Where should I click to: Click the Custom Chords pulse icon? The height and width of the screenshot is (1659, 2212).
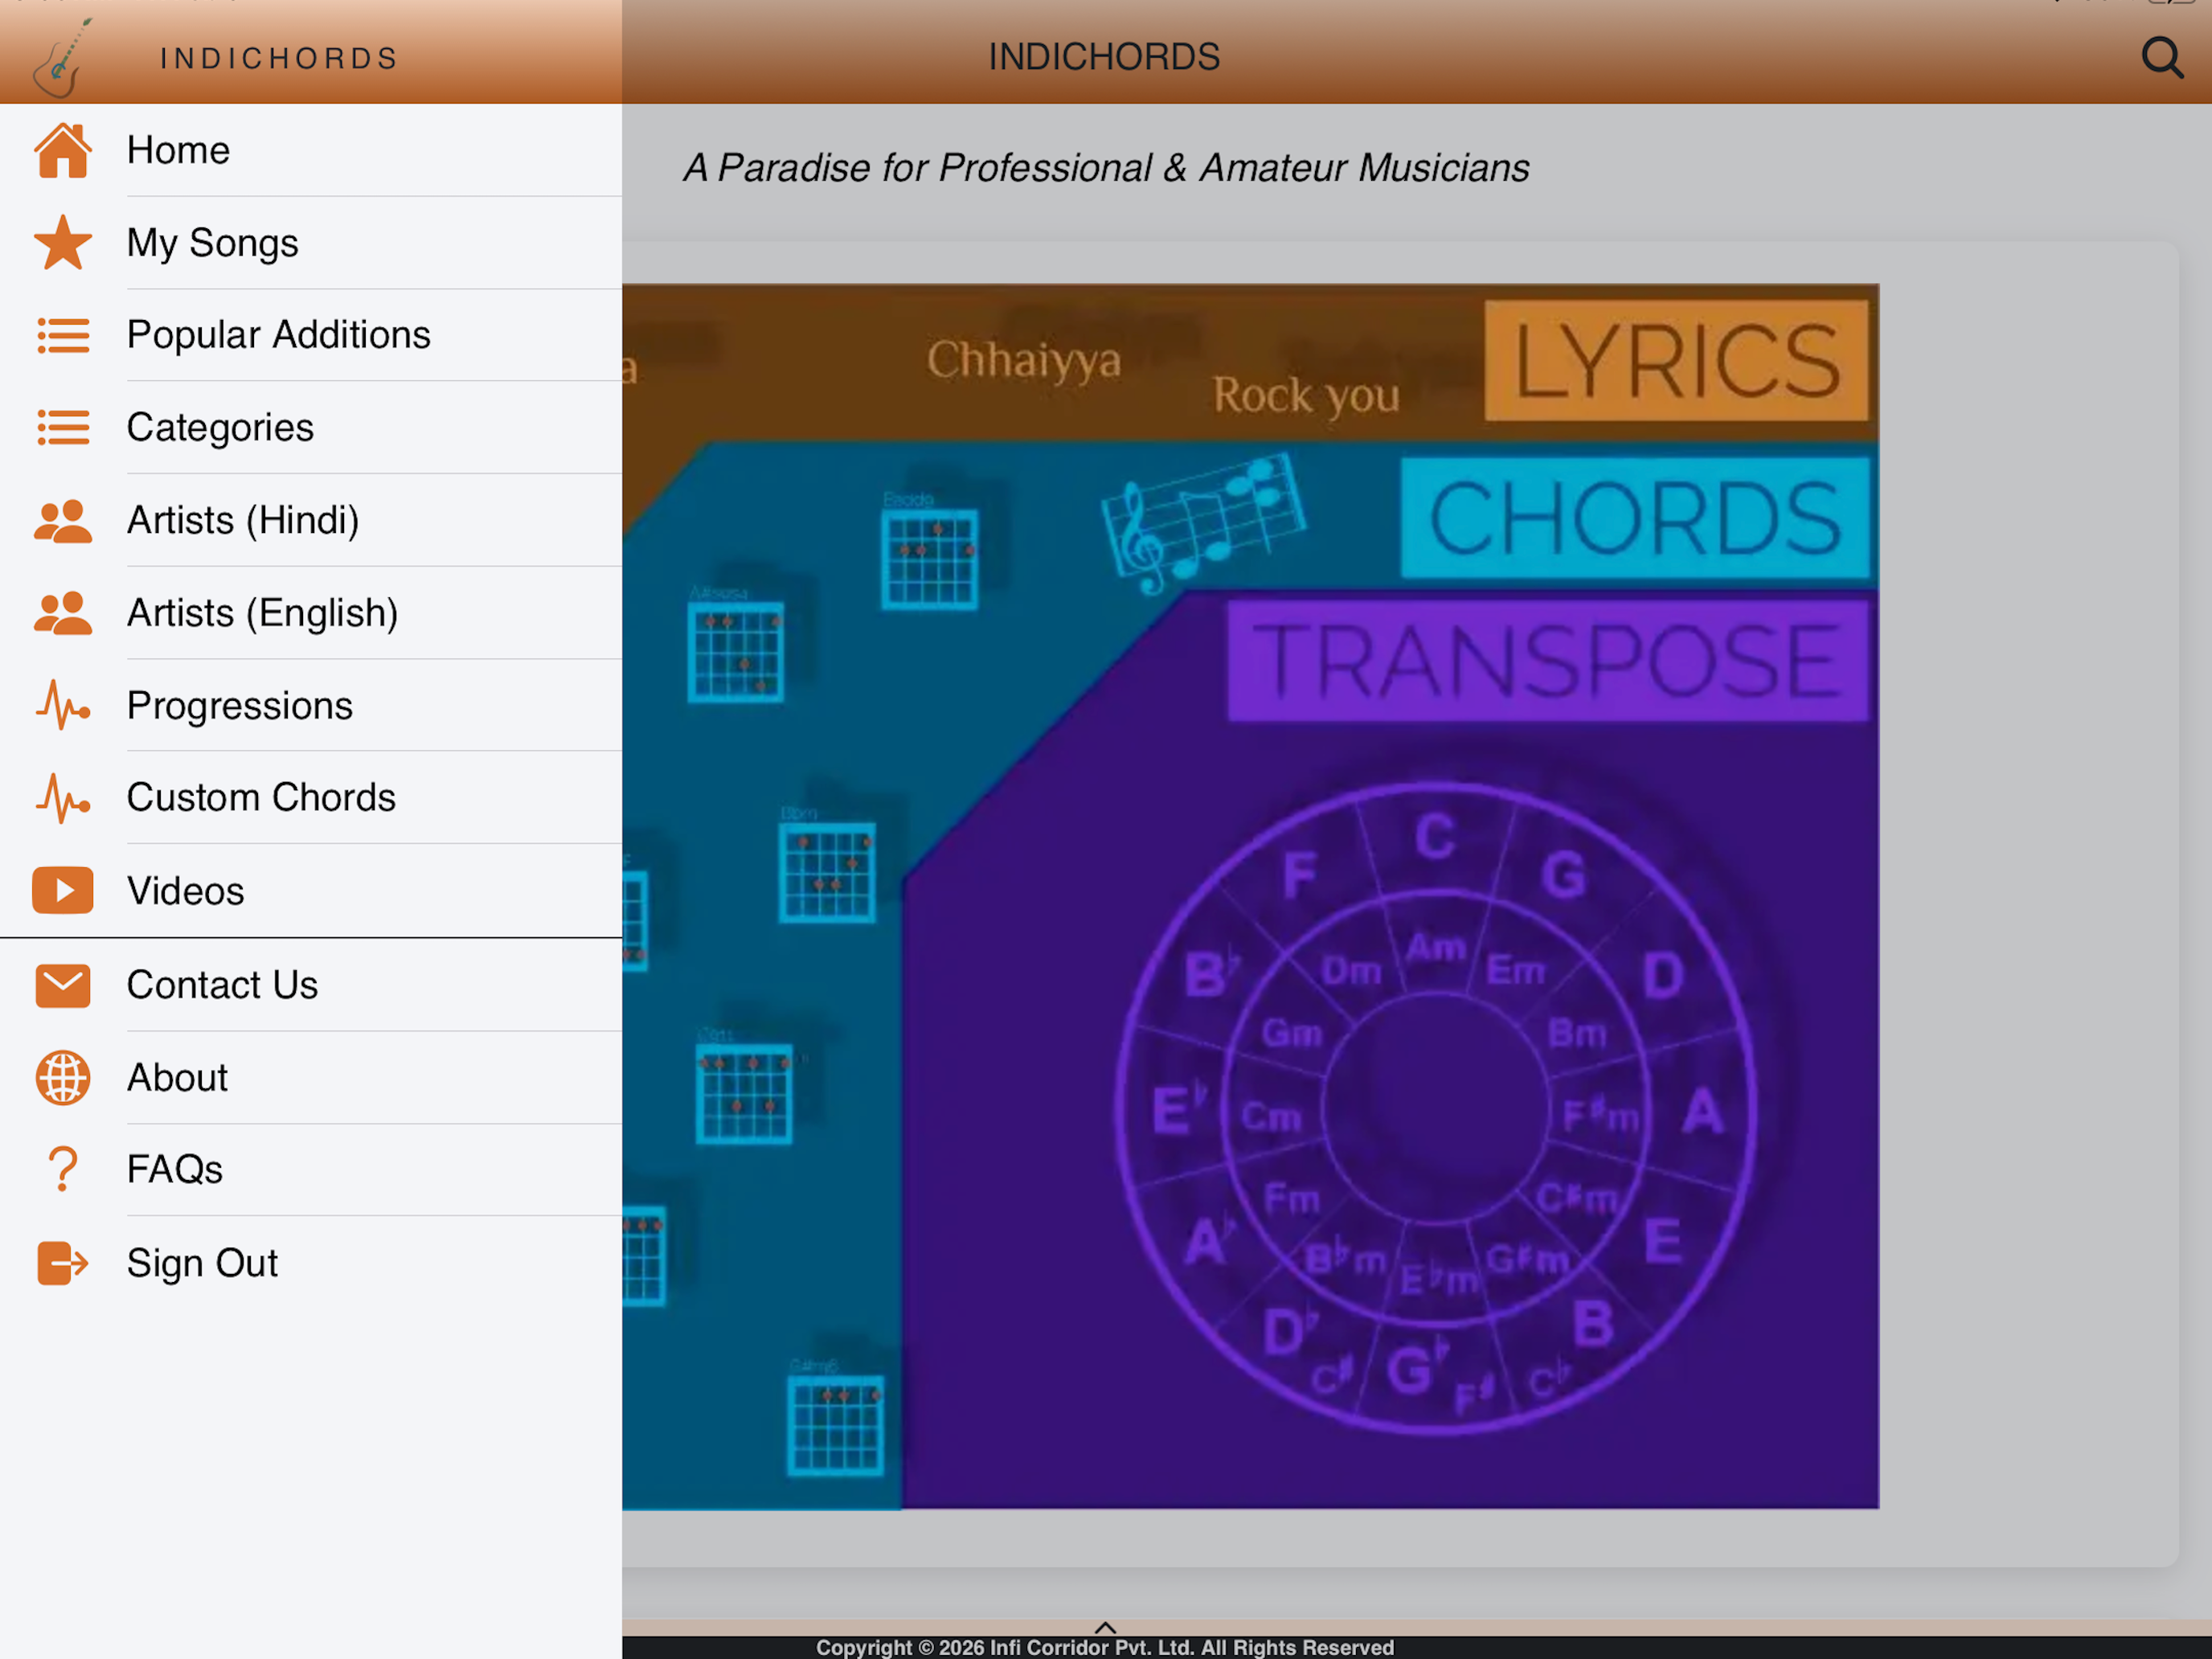click(63, 798)
